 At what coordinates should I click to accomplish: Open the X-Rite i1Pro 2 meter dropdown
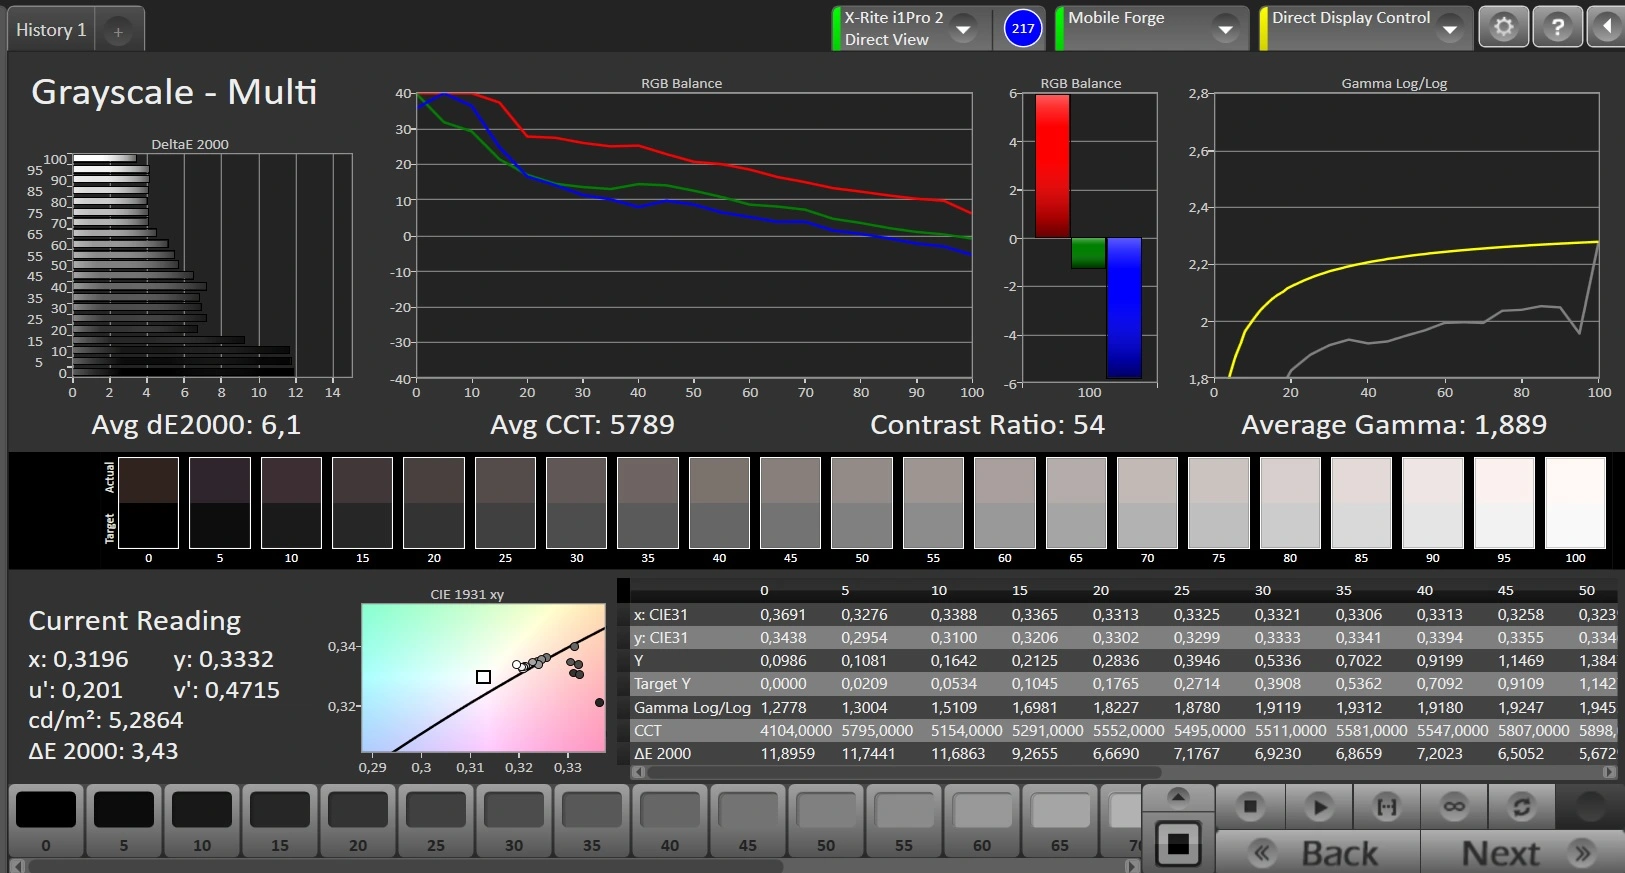pyautogui.click(x=963, y=28)
